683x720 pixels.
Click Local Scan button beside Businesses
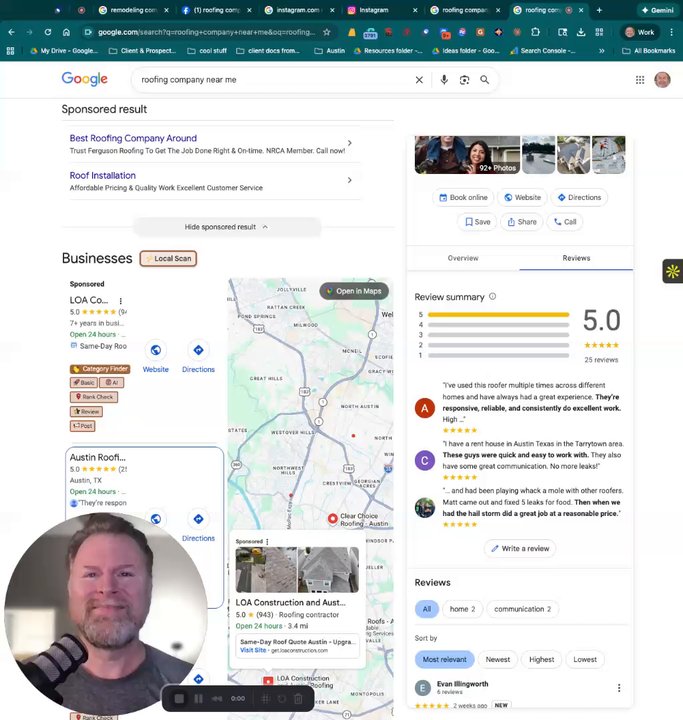[168, 259]
